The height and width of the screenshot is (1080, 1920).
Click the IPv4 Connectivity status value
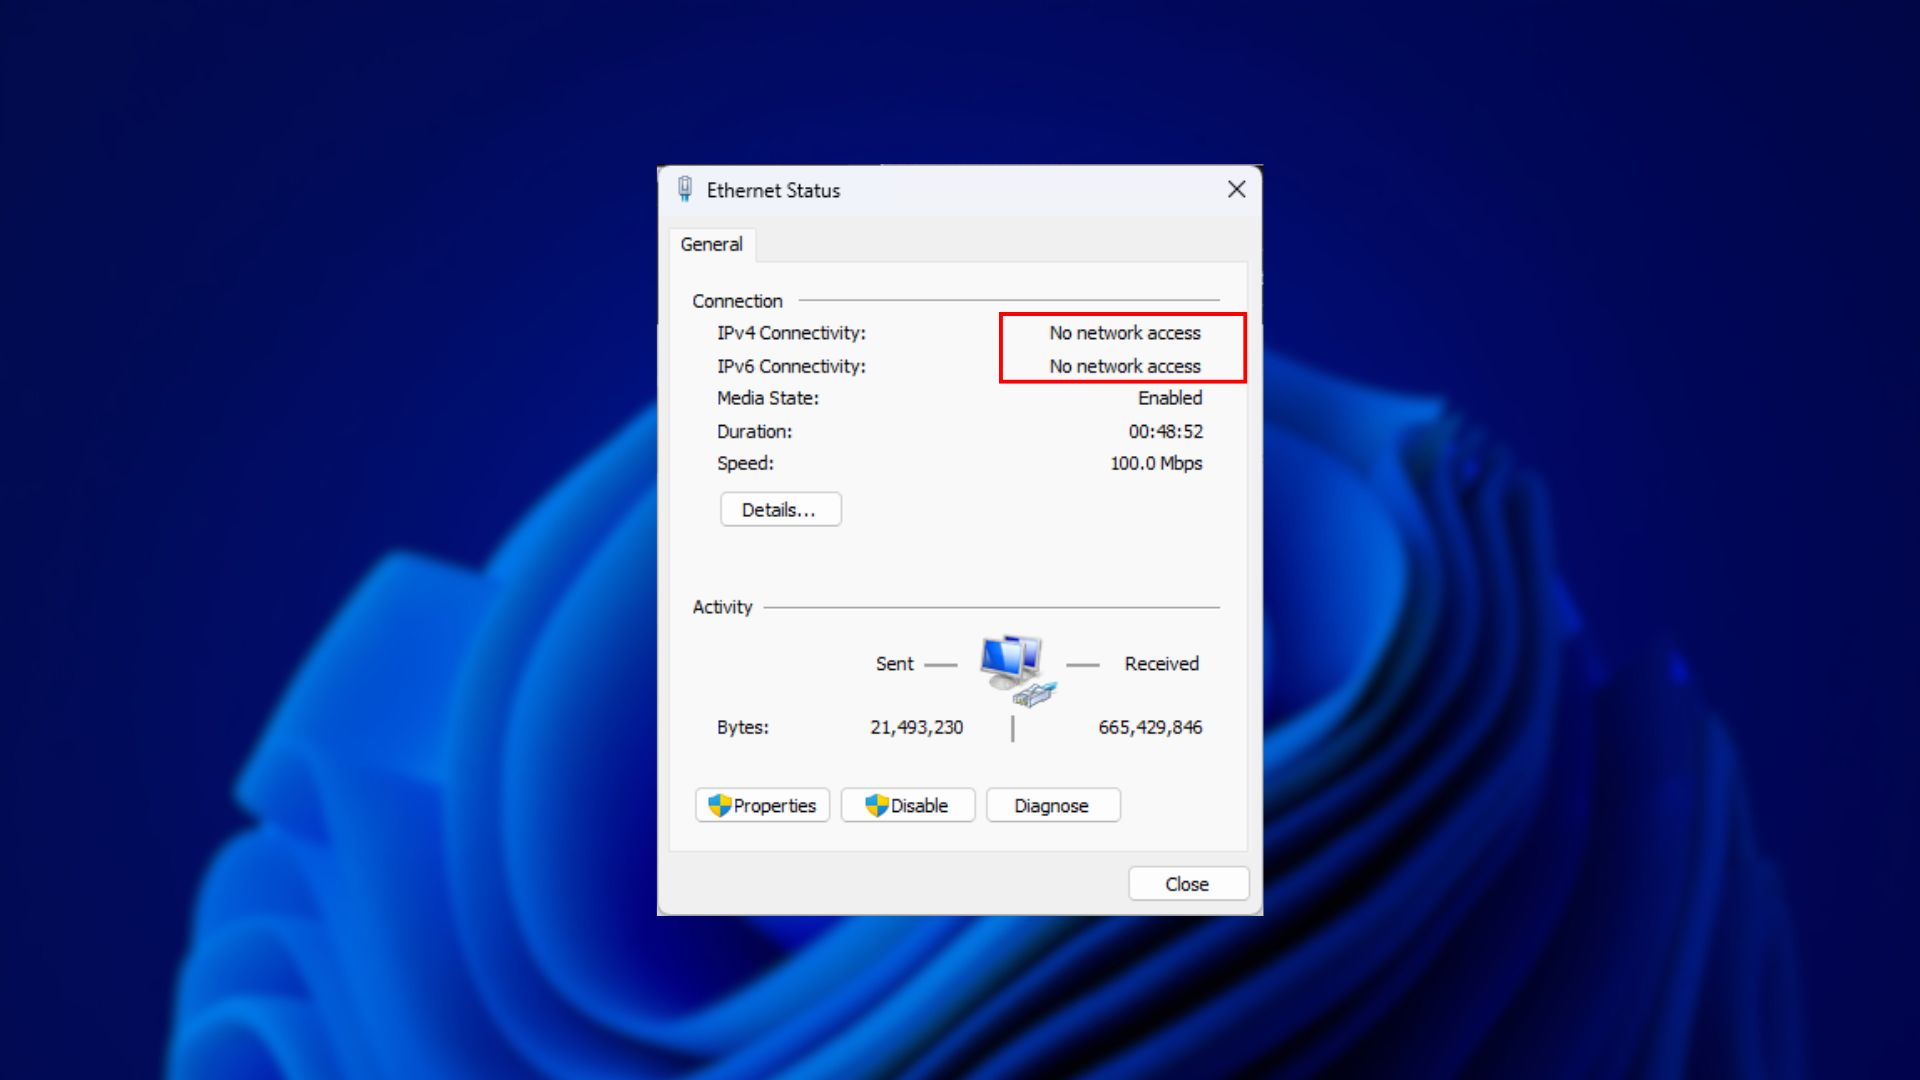click(1124, 333)
